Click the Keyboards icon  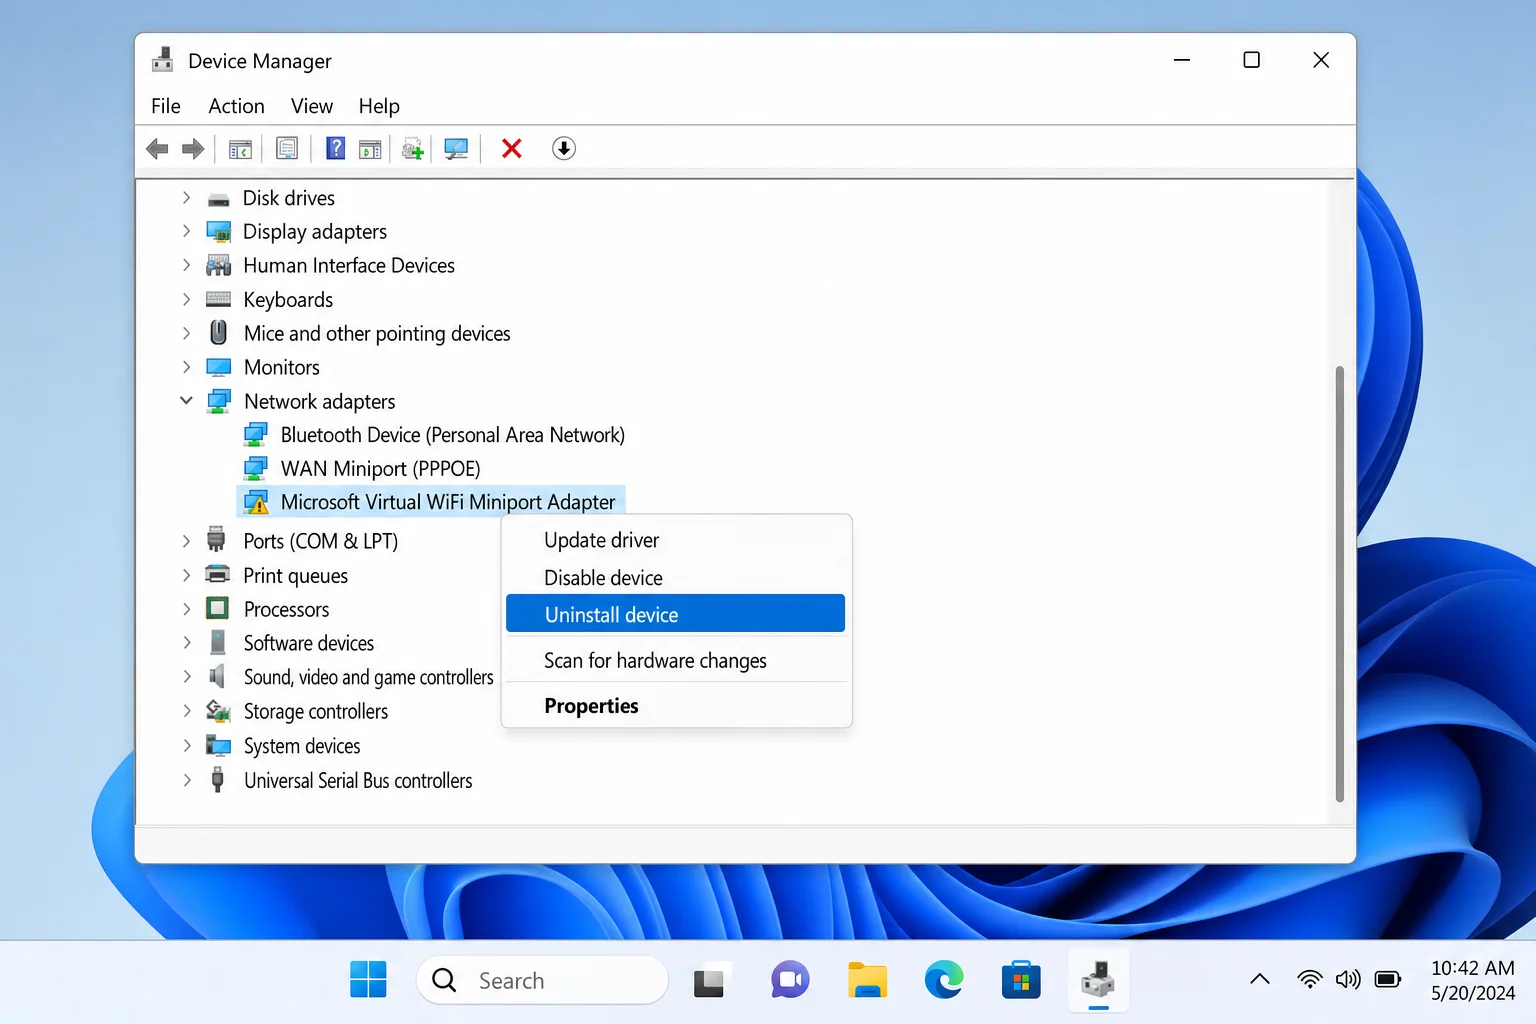pyautogui.click(x=218, y=299)
